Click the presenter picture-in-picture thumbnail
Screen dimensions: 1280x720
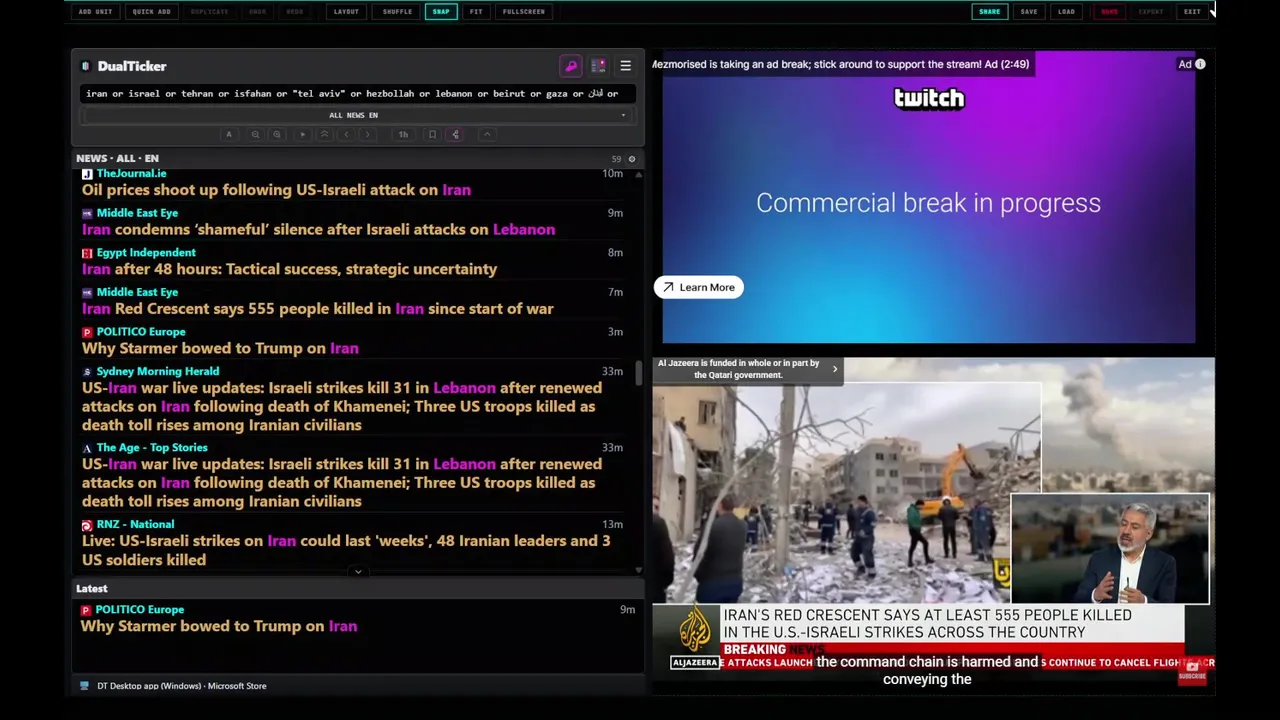click(1110, 549)
